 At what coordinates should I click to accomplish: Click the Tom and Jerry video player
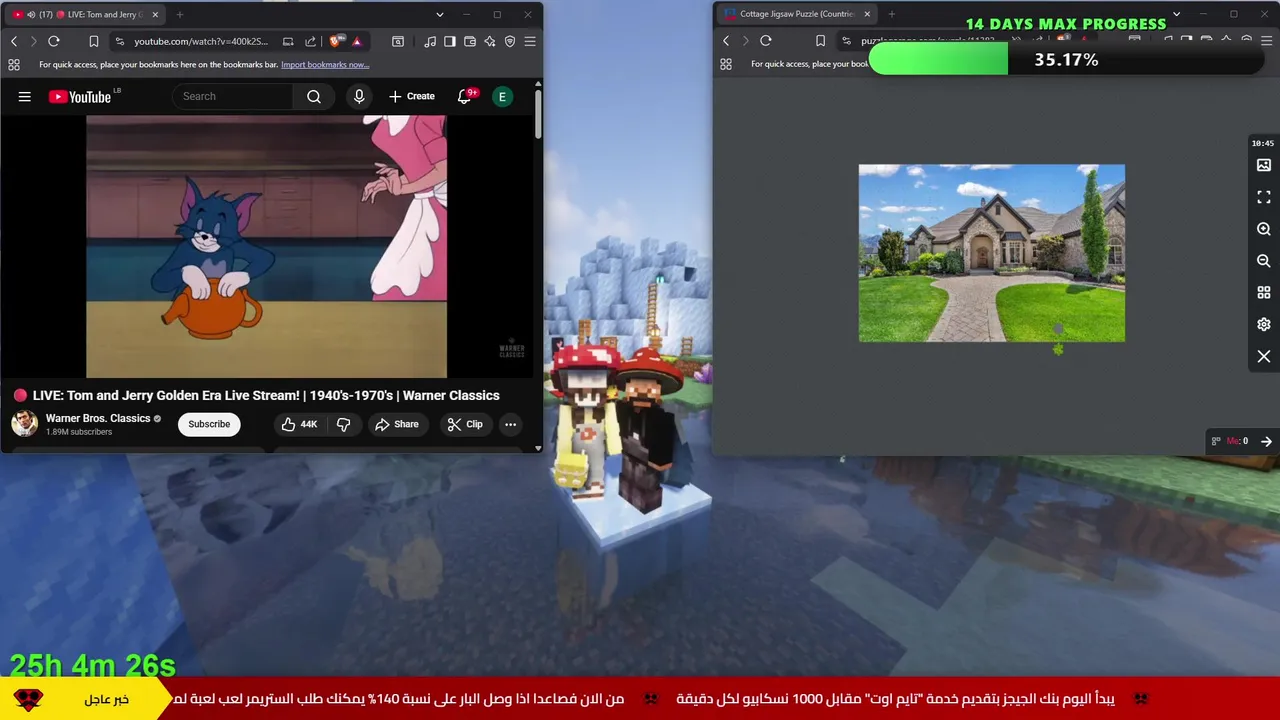[x=266, y=246]
